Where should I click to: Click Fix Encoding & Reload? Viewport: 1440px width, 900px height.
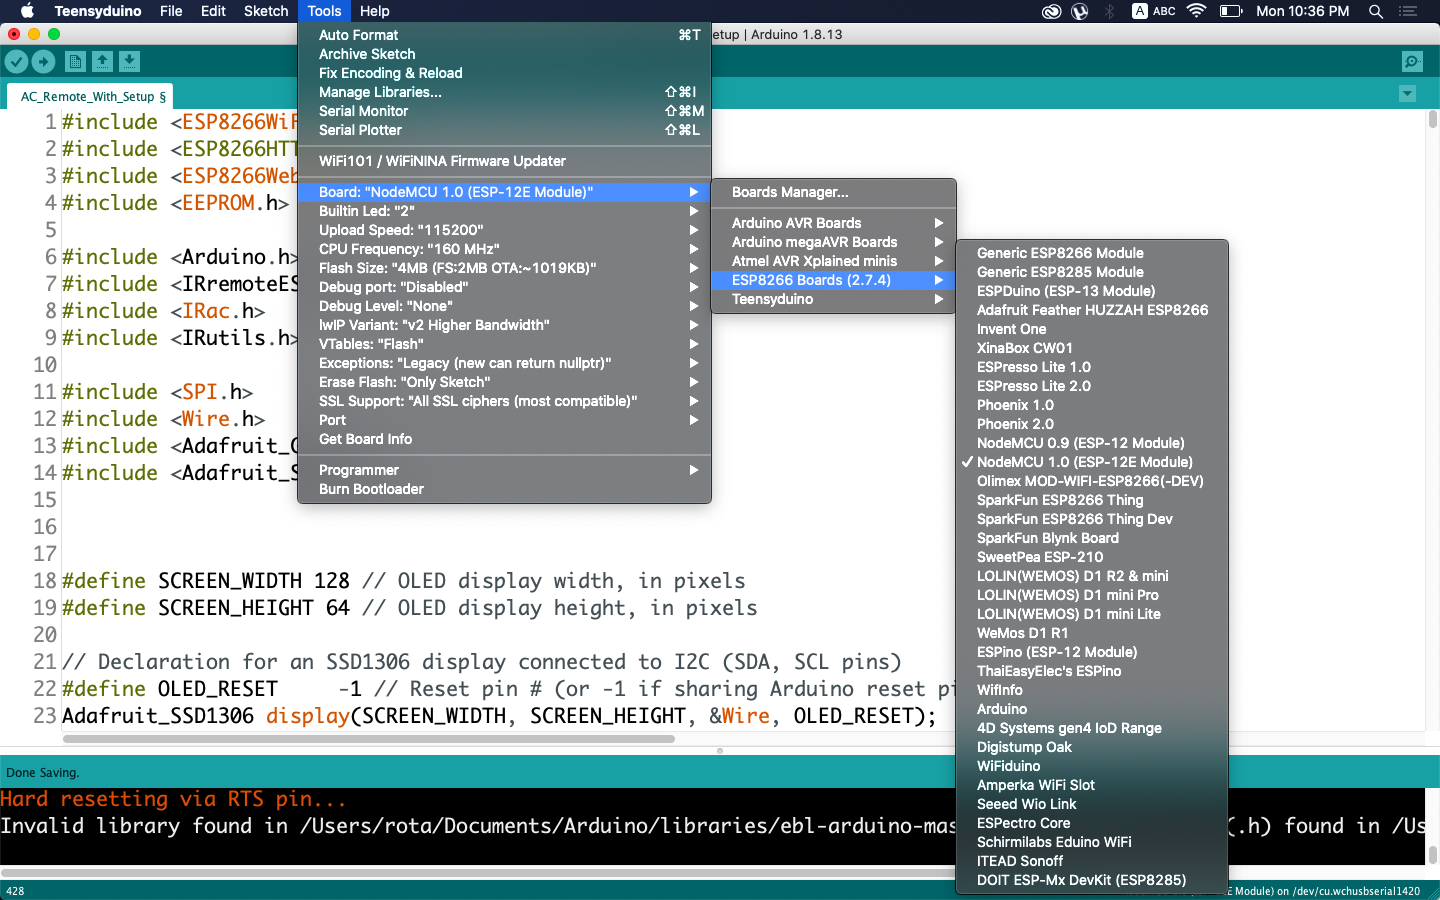pyautogui.click(x=504, y=73)
